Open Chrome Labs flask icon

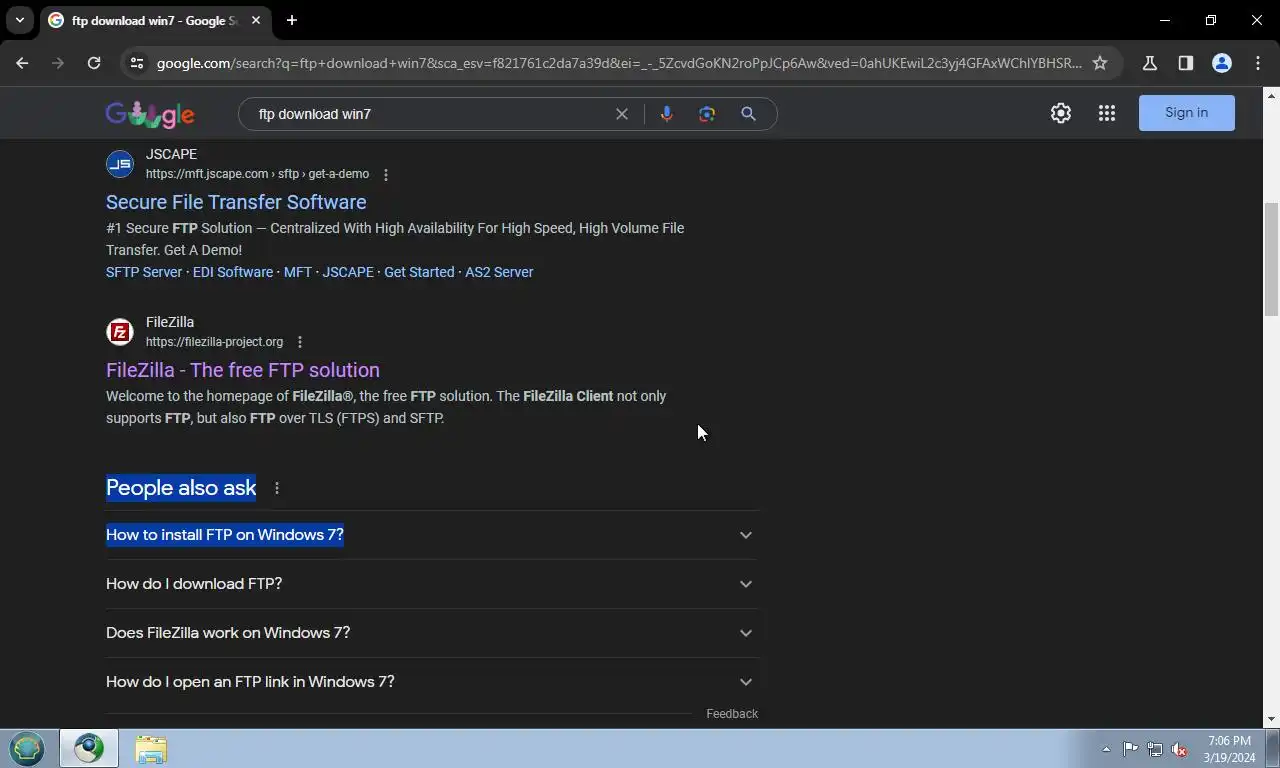pos(1149,63)
